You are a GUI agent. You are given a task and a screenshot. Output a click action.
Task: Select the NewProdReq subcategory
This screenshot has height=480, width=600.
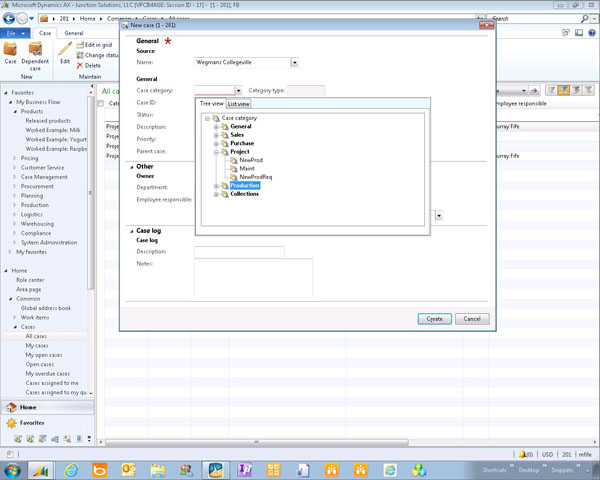tap(256, 177)
